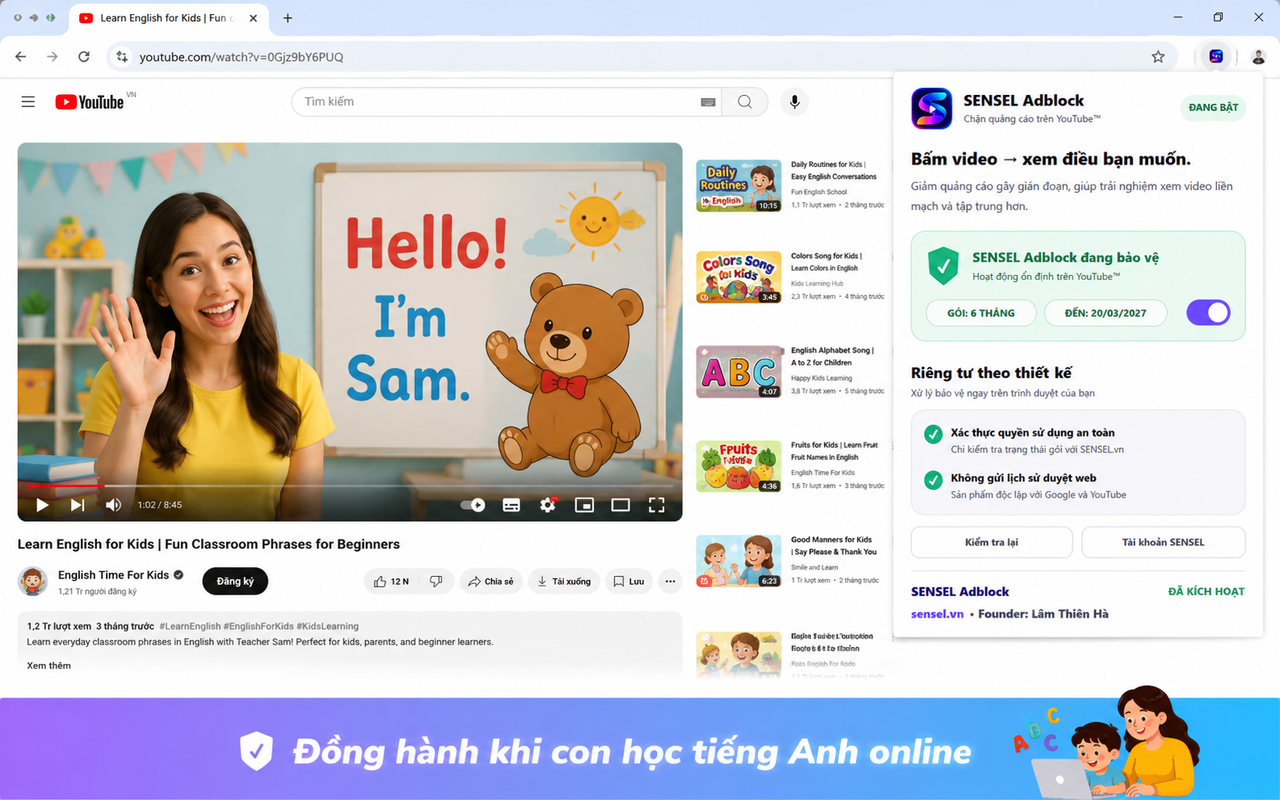This screenshot has width=1280, height=800.
Task: Open a new browser tab
Action: click(288, 18)
